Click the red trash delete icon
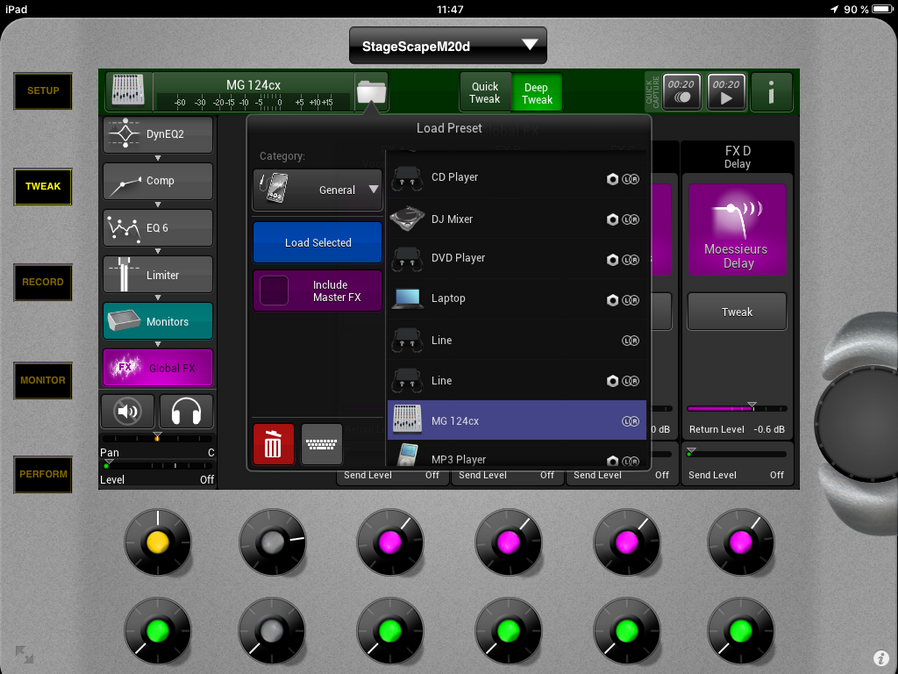 [x=273, y=444]
